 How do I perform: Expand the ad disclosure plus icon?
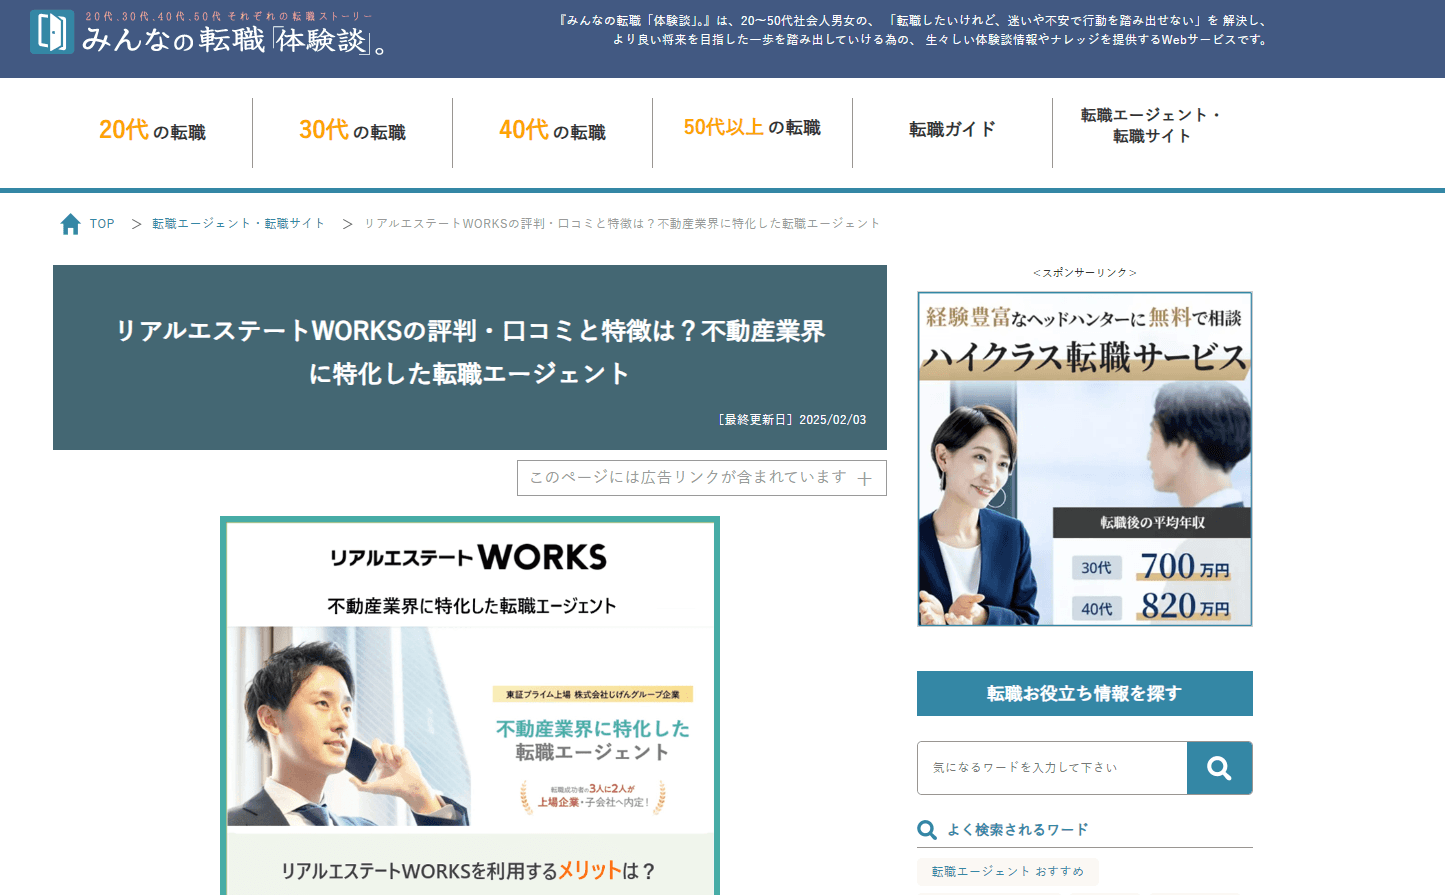tap(865, 479)
